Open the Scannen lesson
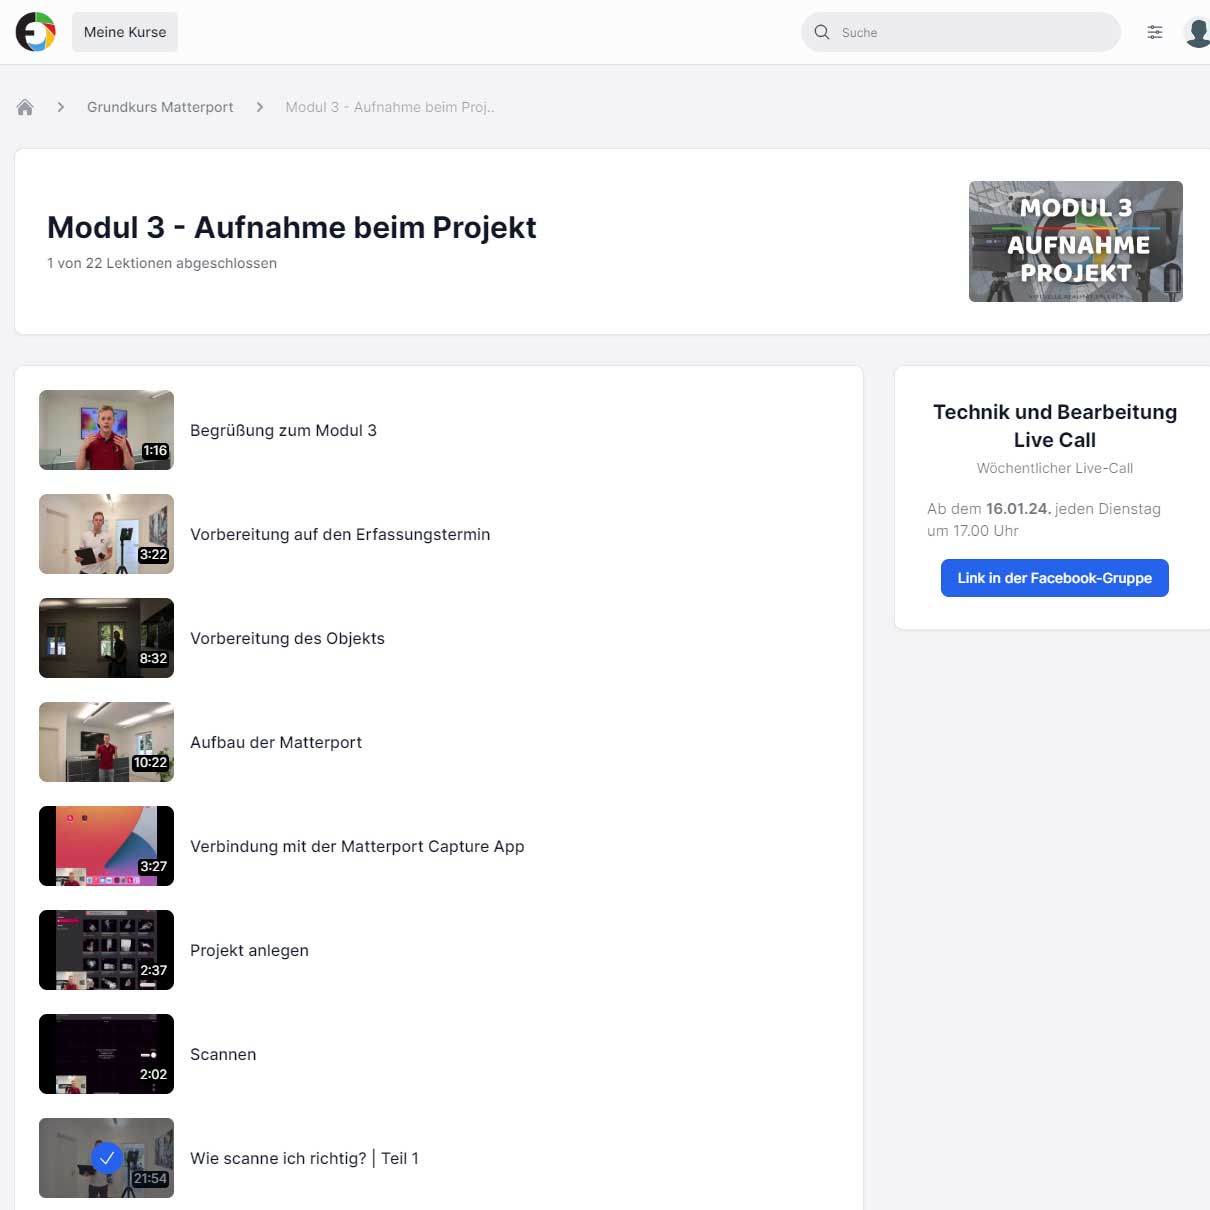This screenshot has height=1210, width=1210. click(x=223, y=1054)
